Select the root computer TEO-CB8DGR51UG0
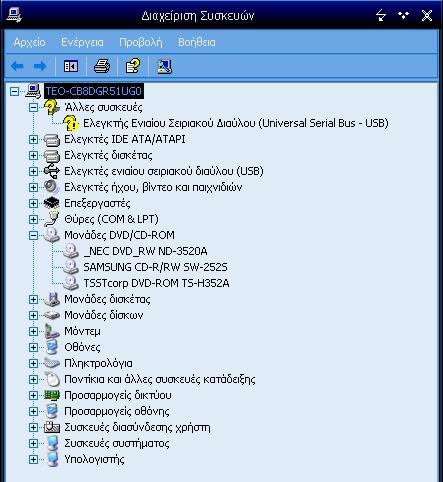Image resolution: width=443 pixels, height=482 pixels. (94, 91)
